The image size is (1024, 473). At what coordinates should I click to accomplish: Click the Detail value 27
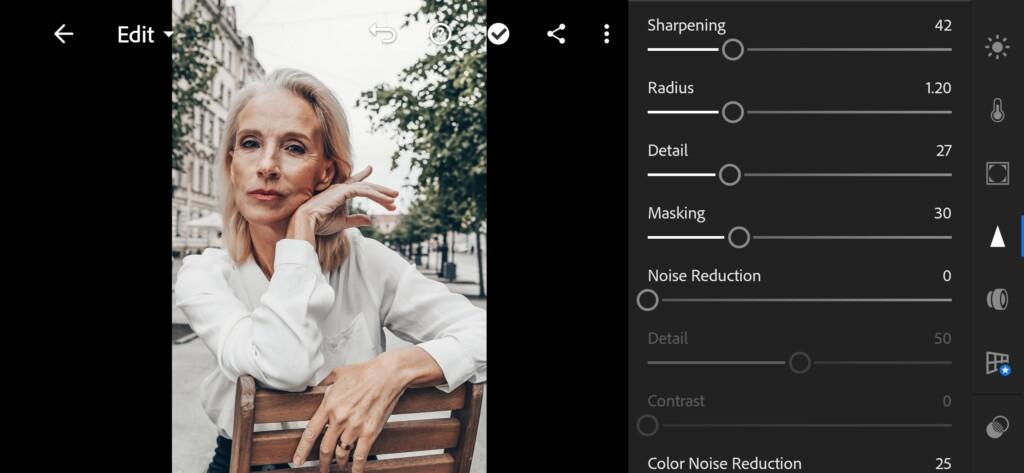[x=944, y=151]
